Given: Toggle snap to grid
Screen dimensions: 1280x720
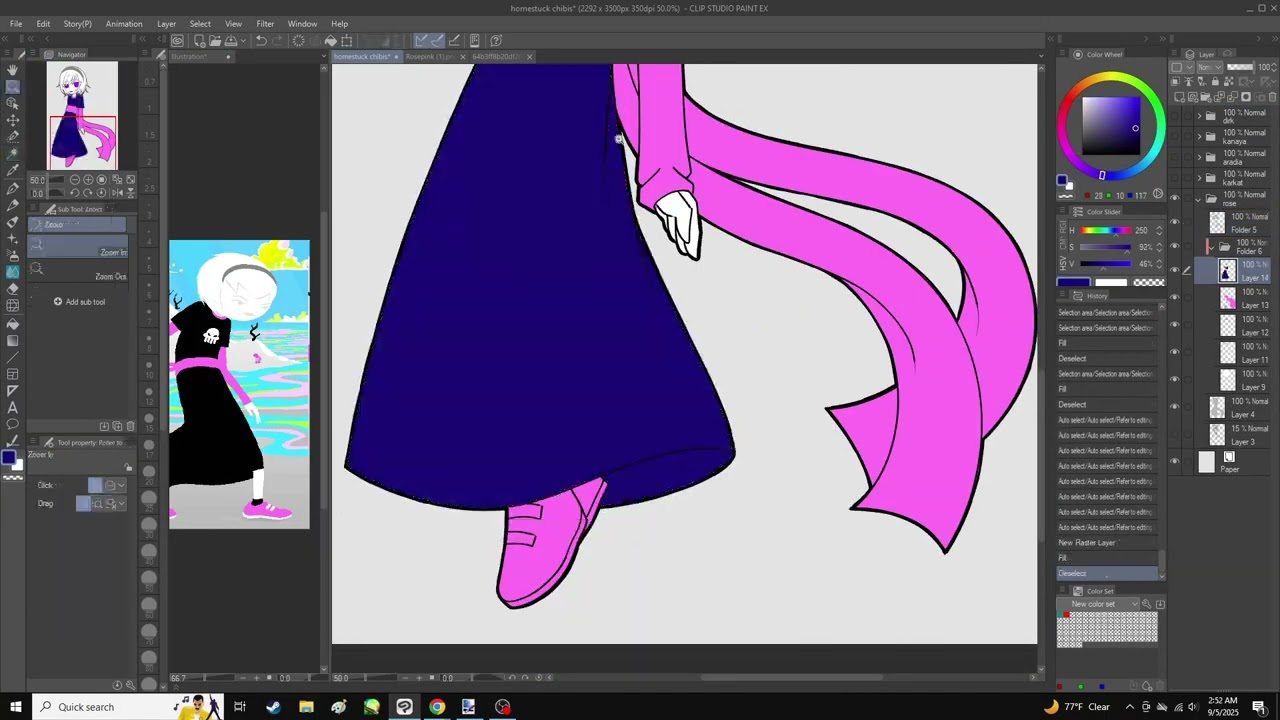Looking at the screenshot, I should [x=454, y=40].
